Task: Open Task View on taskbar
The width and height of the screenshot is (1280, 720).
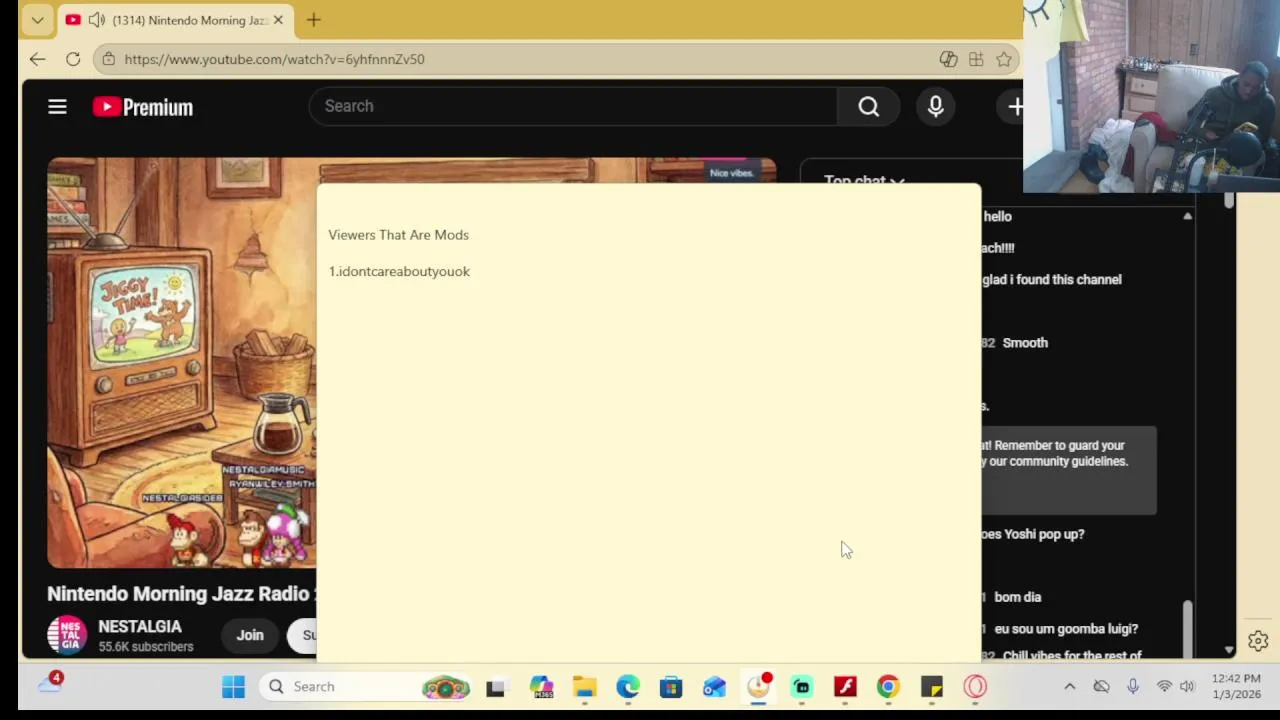Action: [495, 687]
